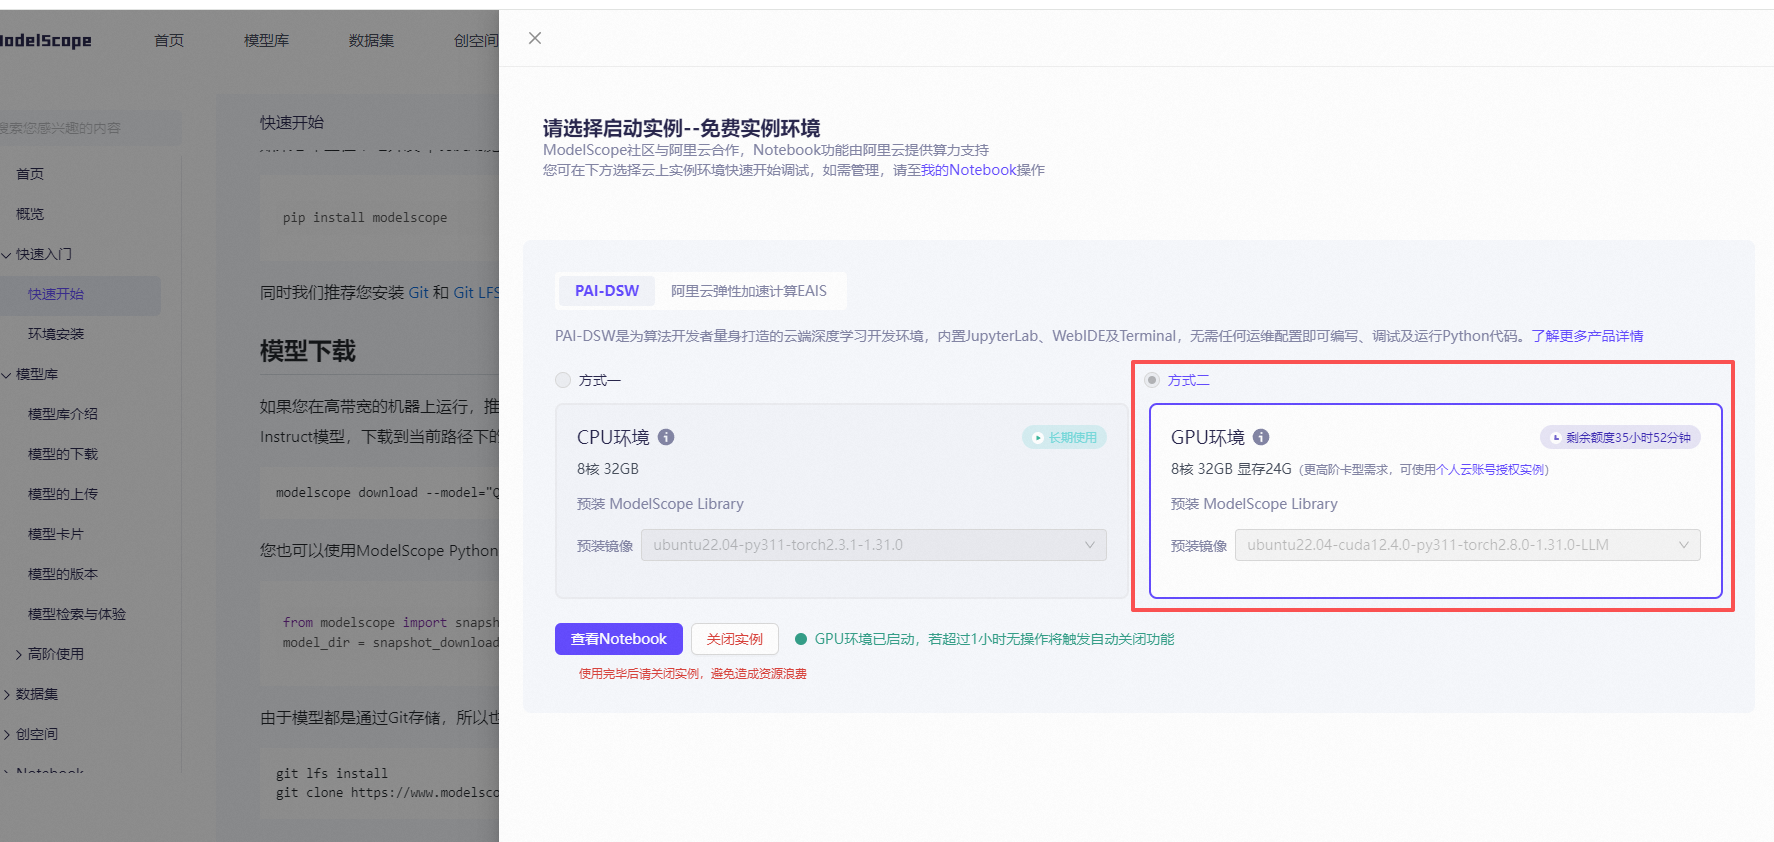1774x842 pixels.
Task: Open the 了解更多产品详情 link
Action: click(x=1587, y=336)
